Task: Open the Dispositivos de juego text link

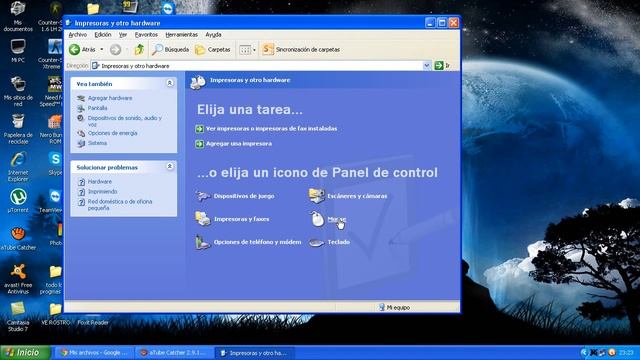Action: click(244, 196)
